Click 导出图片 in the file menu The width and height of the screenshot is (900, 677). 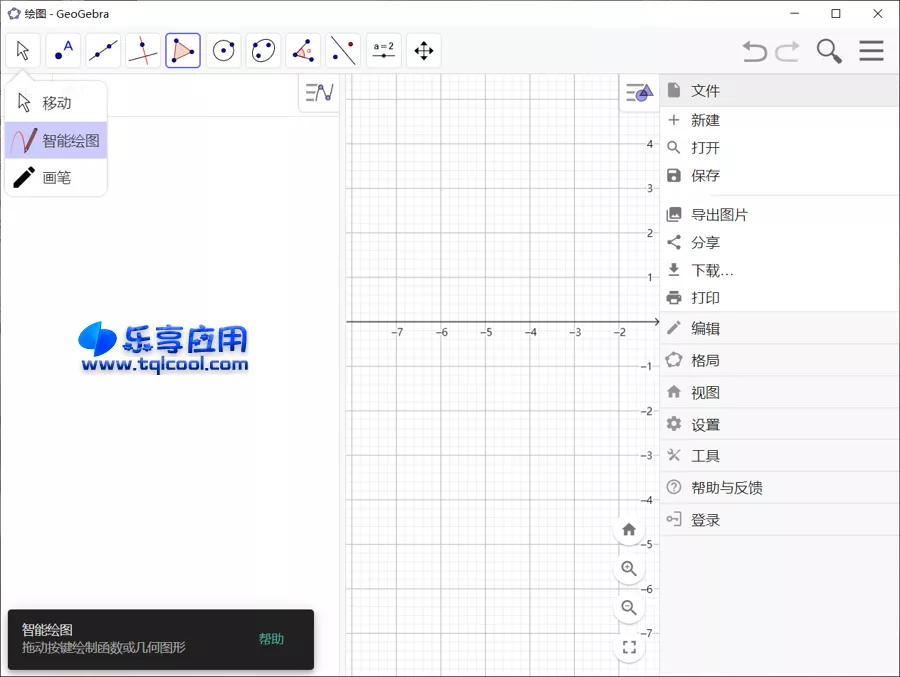click(x=719, y=215)
